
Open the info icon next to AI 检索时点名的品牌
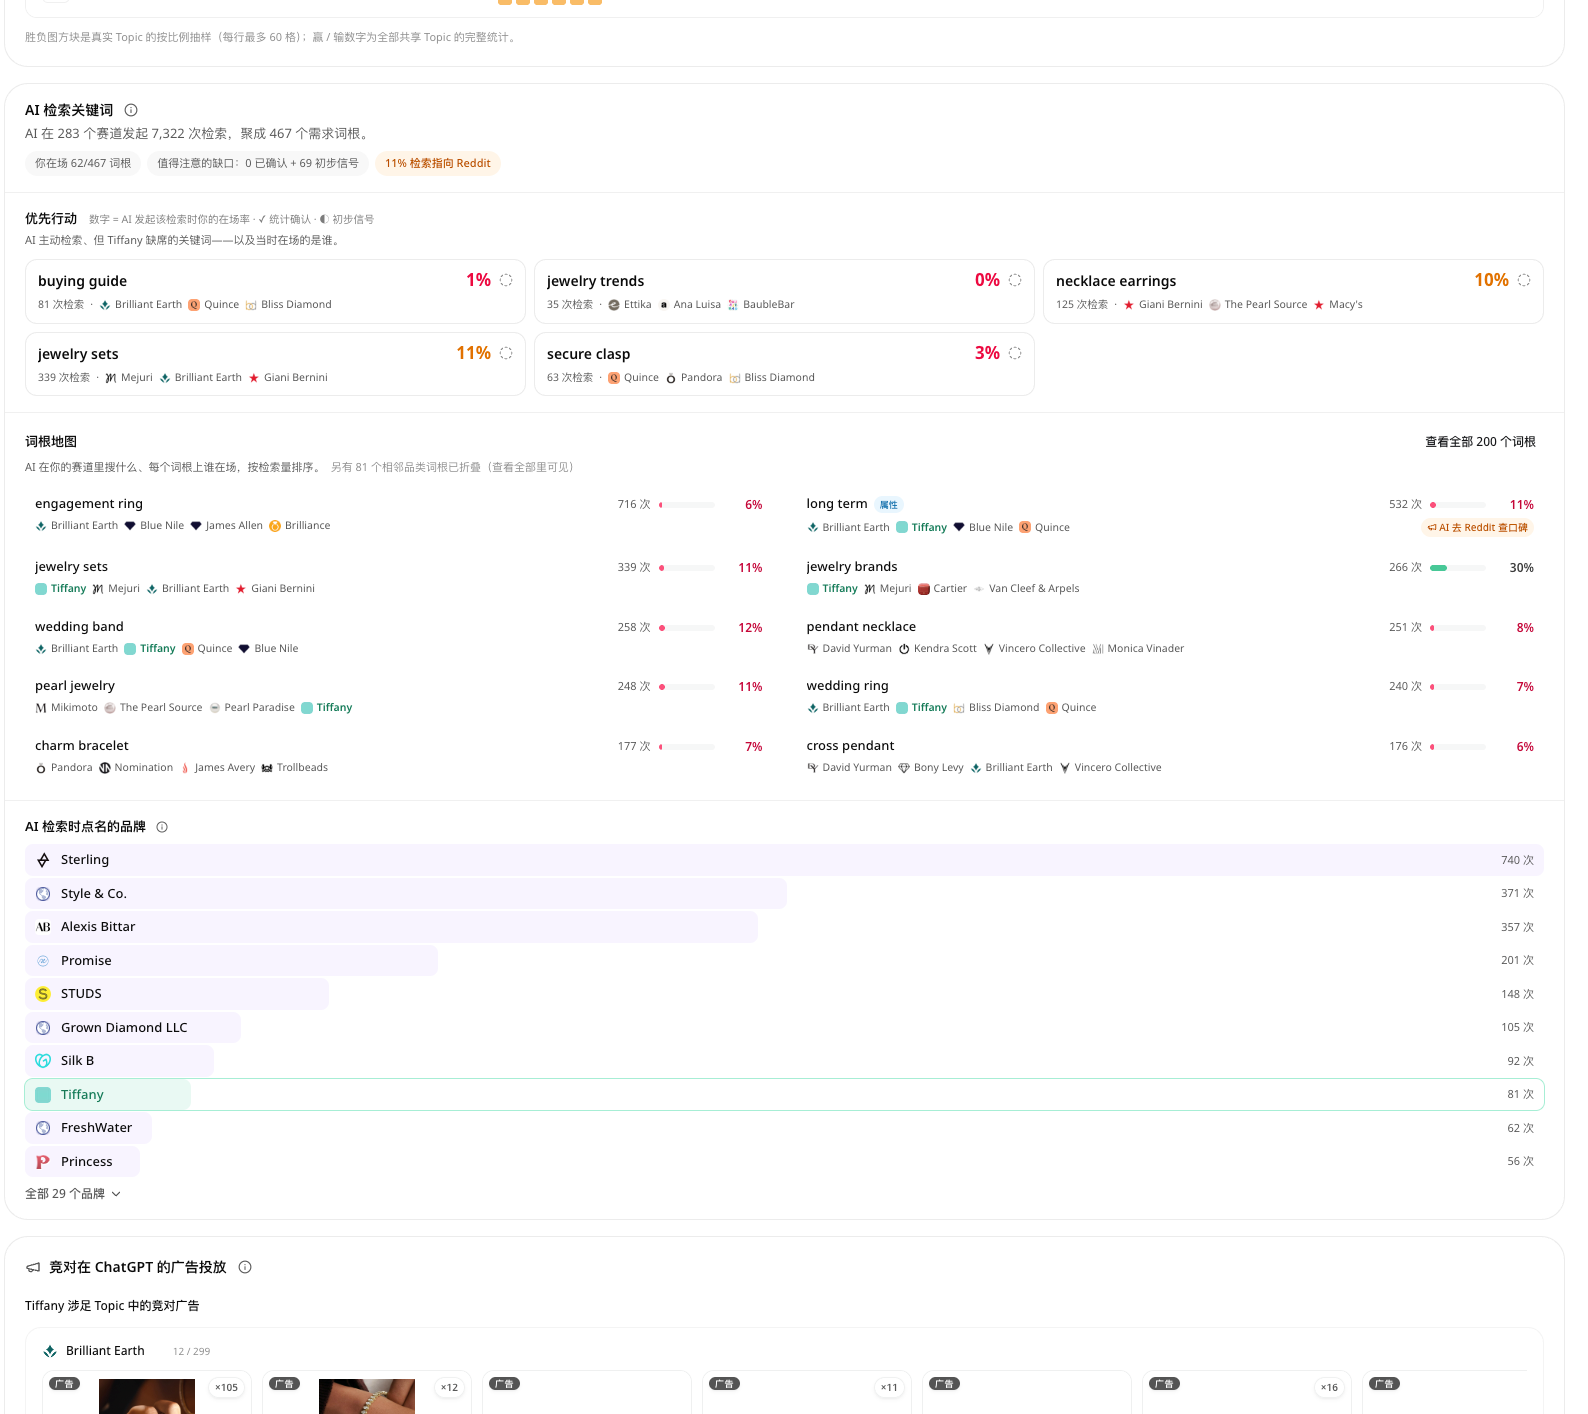point(162,827)
